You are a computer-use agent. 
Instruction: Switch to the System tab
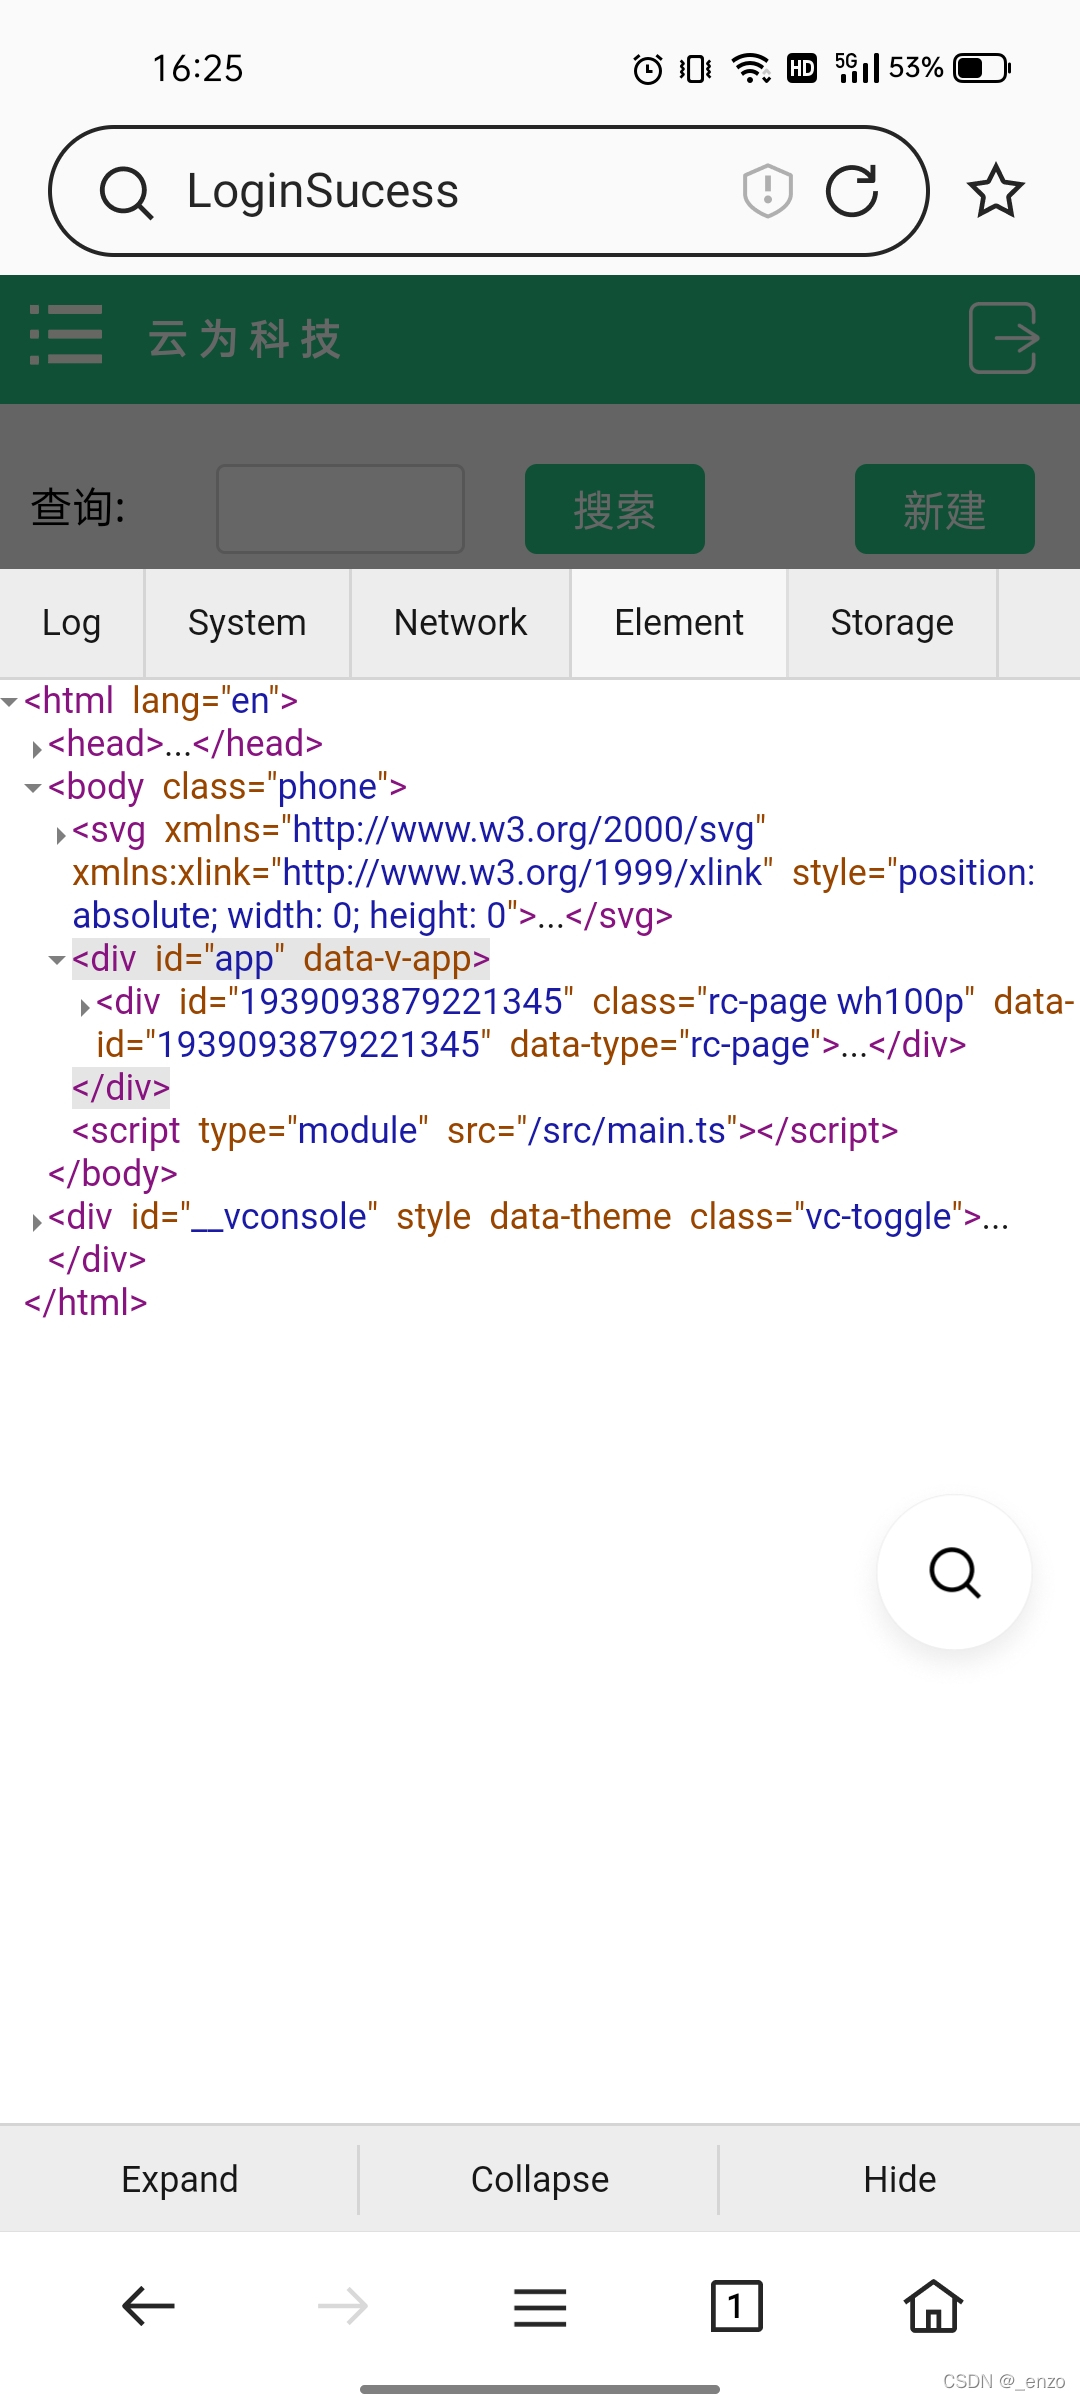(247, 623)
